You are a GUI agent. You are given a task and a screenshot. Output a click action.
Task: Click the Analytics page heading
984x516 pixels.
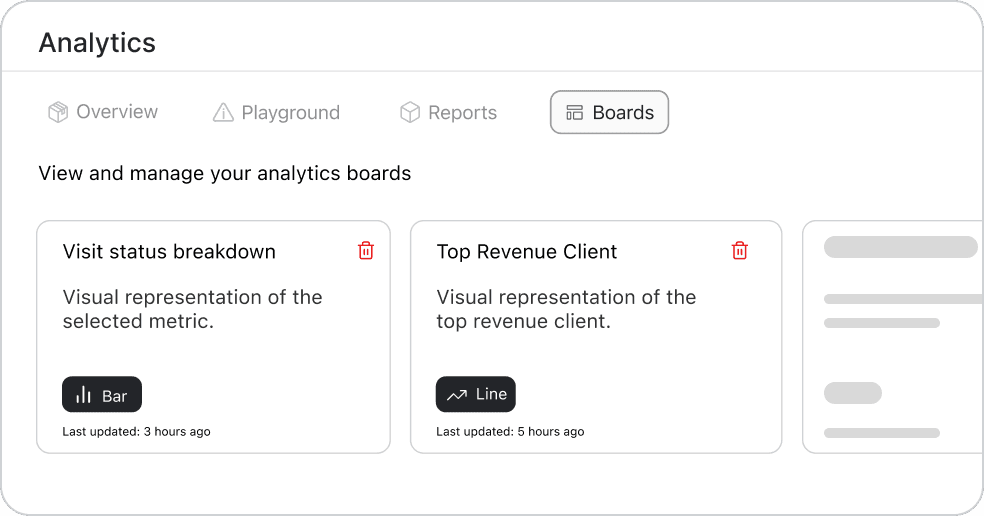point(97,43)
